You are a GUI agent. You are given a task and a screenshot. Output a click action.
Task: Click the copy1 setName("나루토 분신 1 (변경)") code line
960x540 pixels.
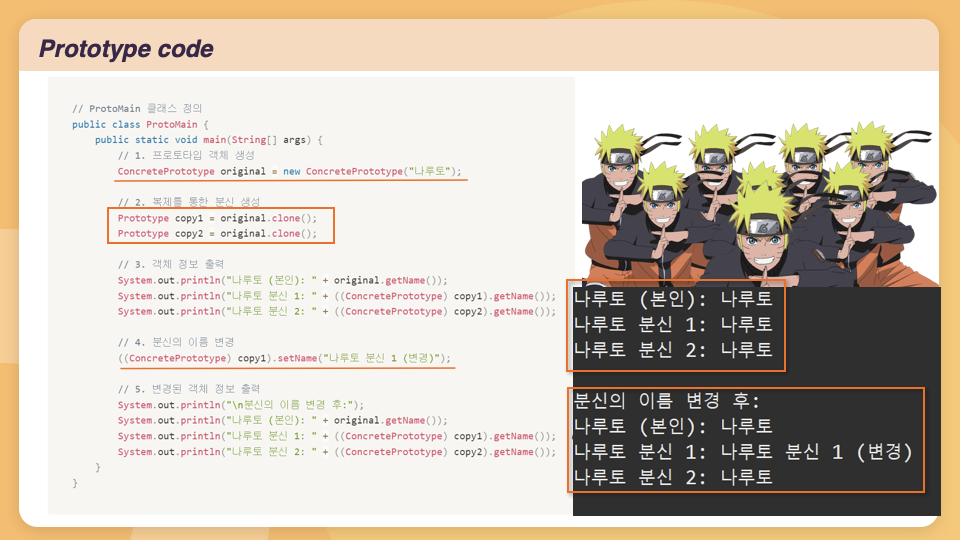pyautogui.click(x=284, y=358)
